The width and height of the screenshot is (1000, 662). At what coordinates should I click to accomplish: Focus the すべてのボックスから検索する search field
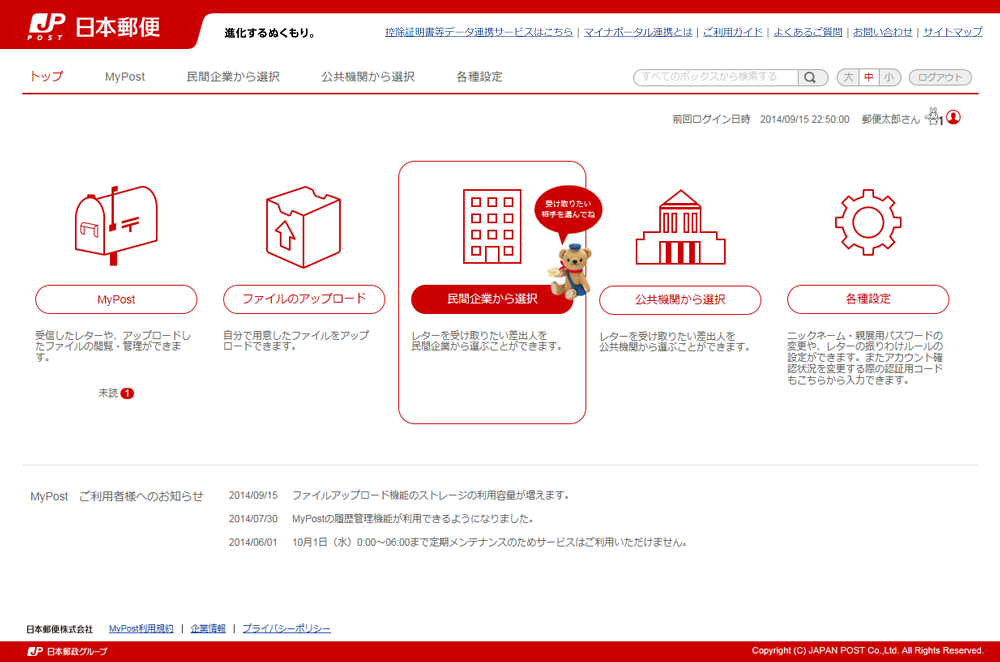(716, 77)
